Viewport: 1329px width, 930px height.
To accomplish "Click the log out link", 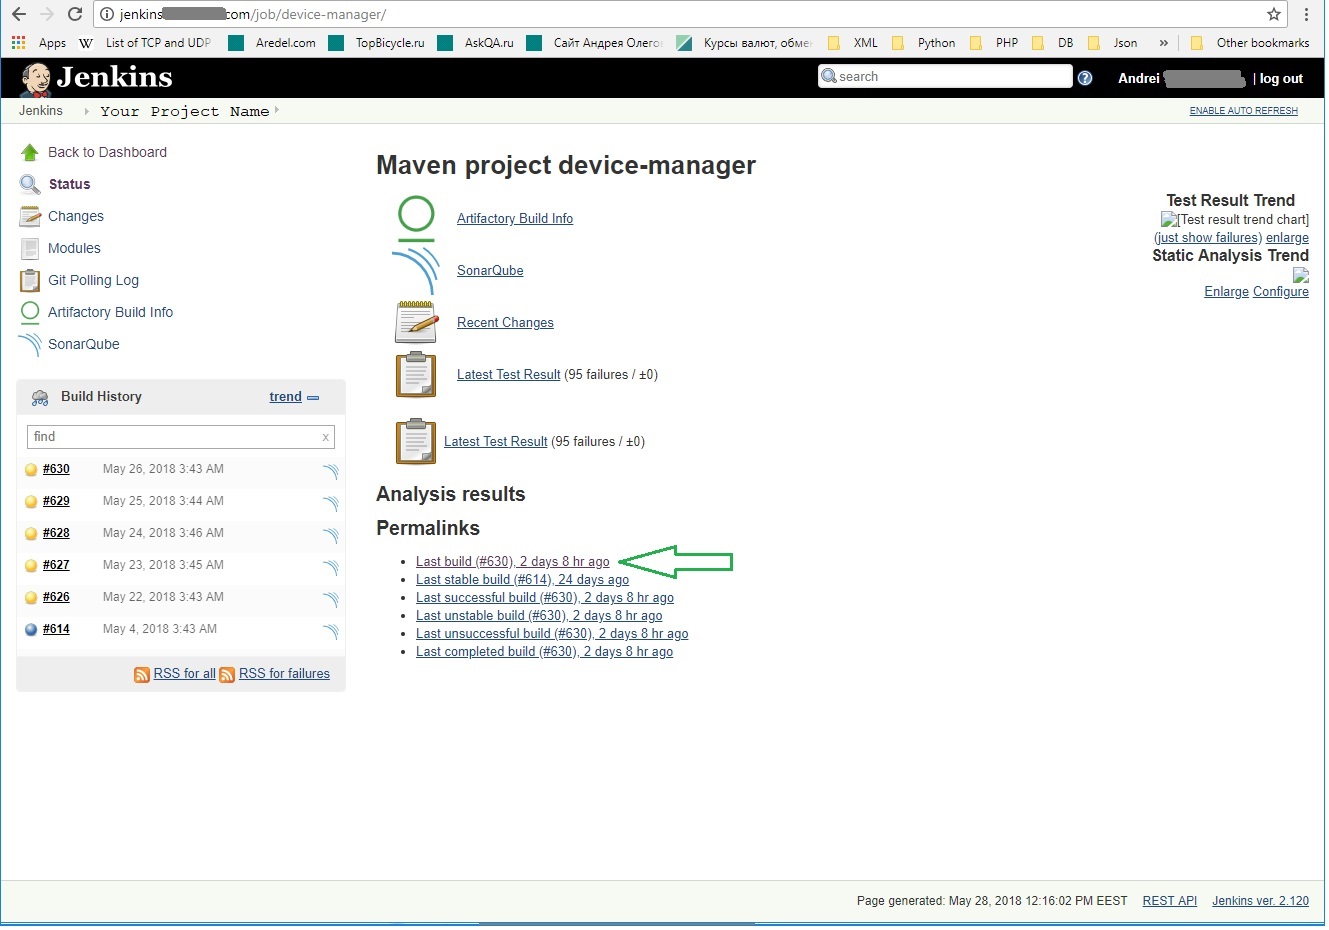I will (x=1281, y=79).
